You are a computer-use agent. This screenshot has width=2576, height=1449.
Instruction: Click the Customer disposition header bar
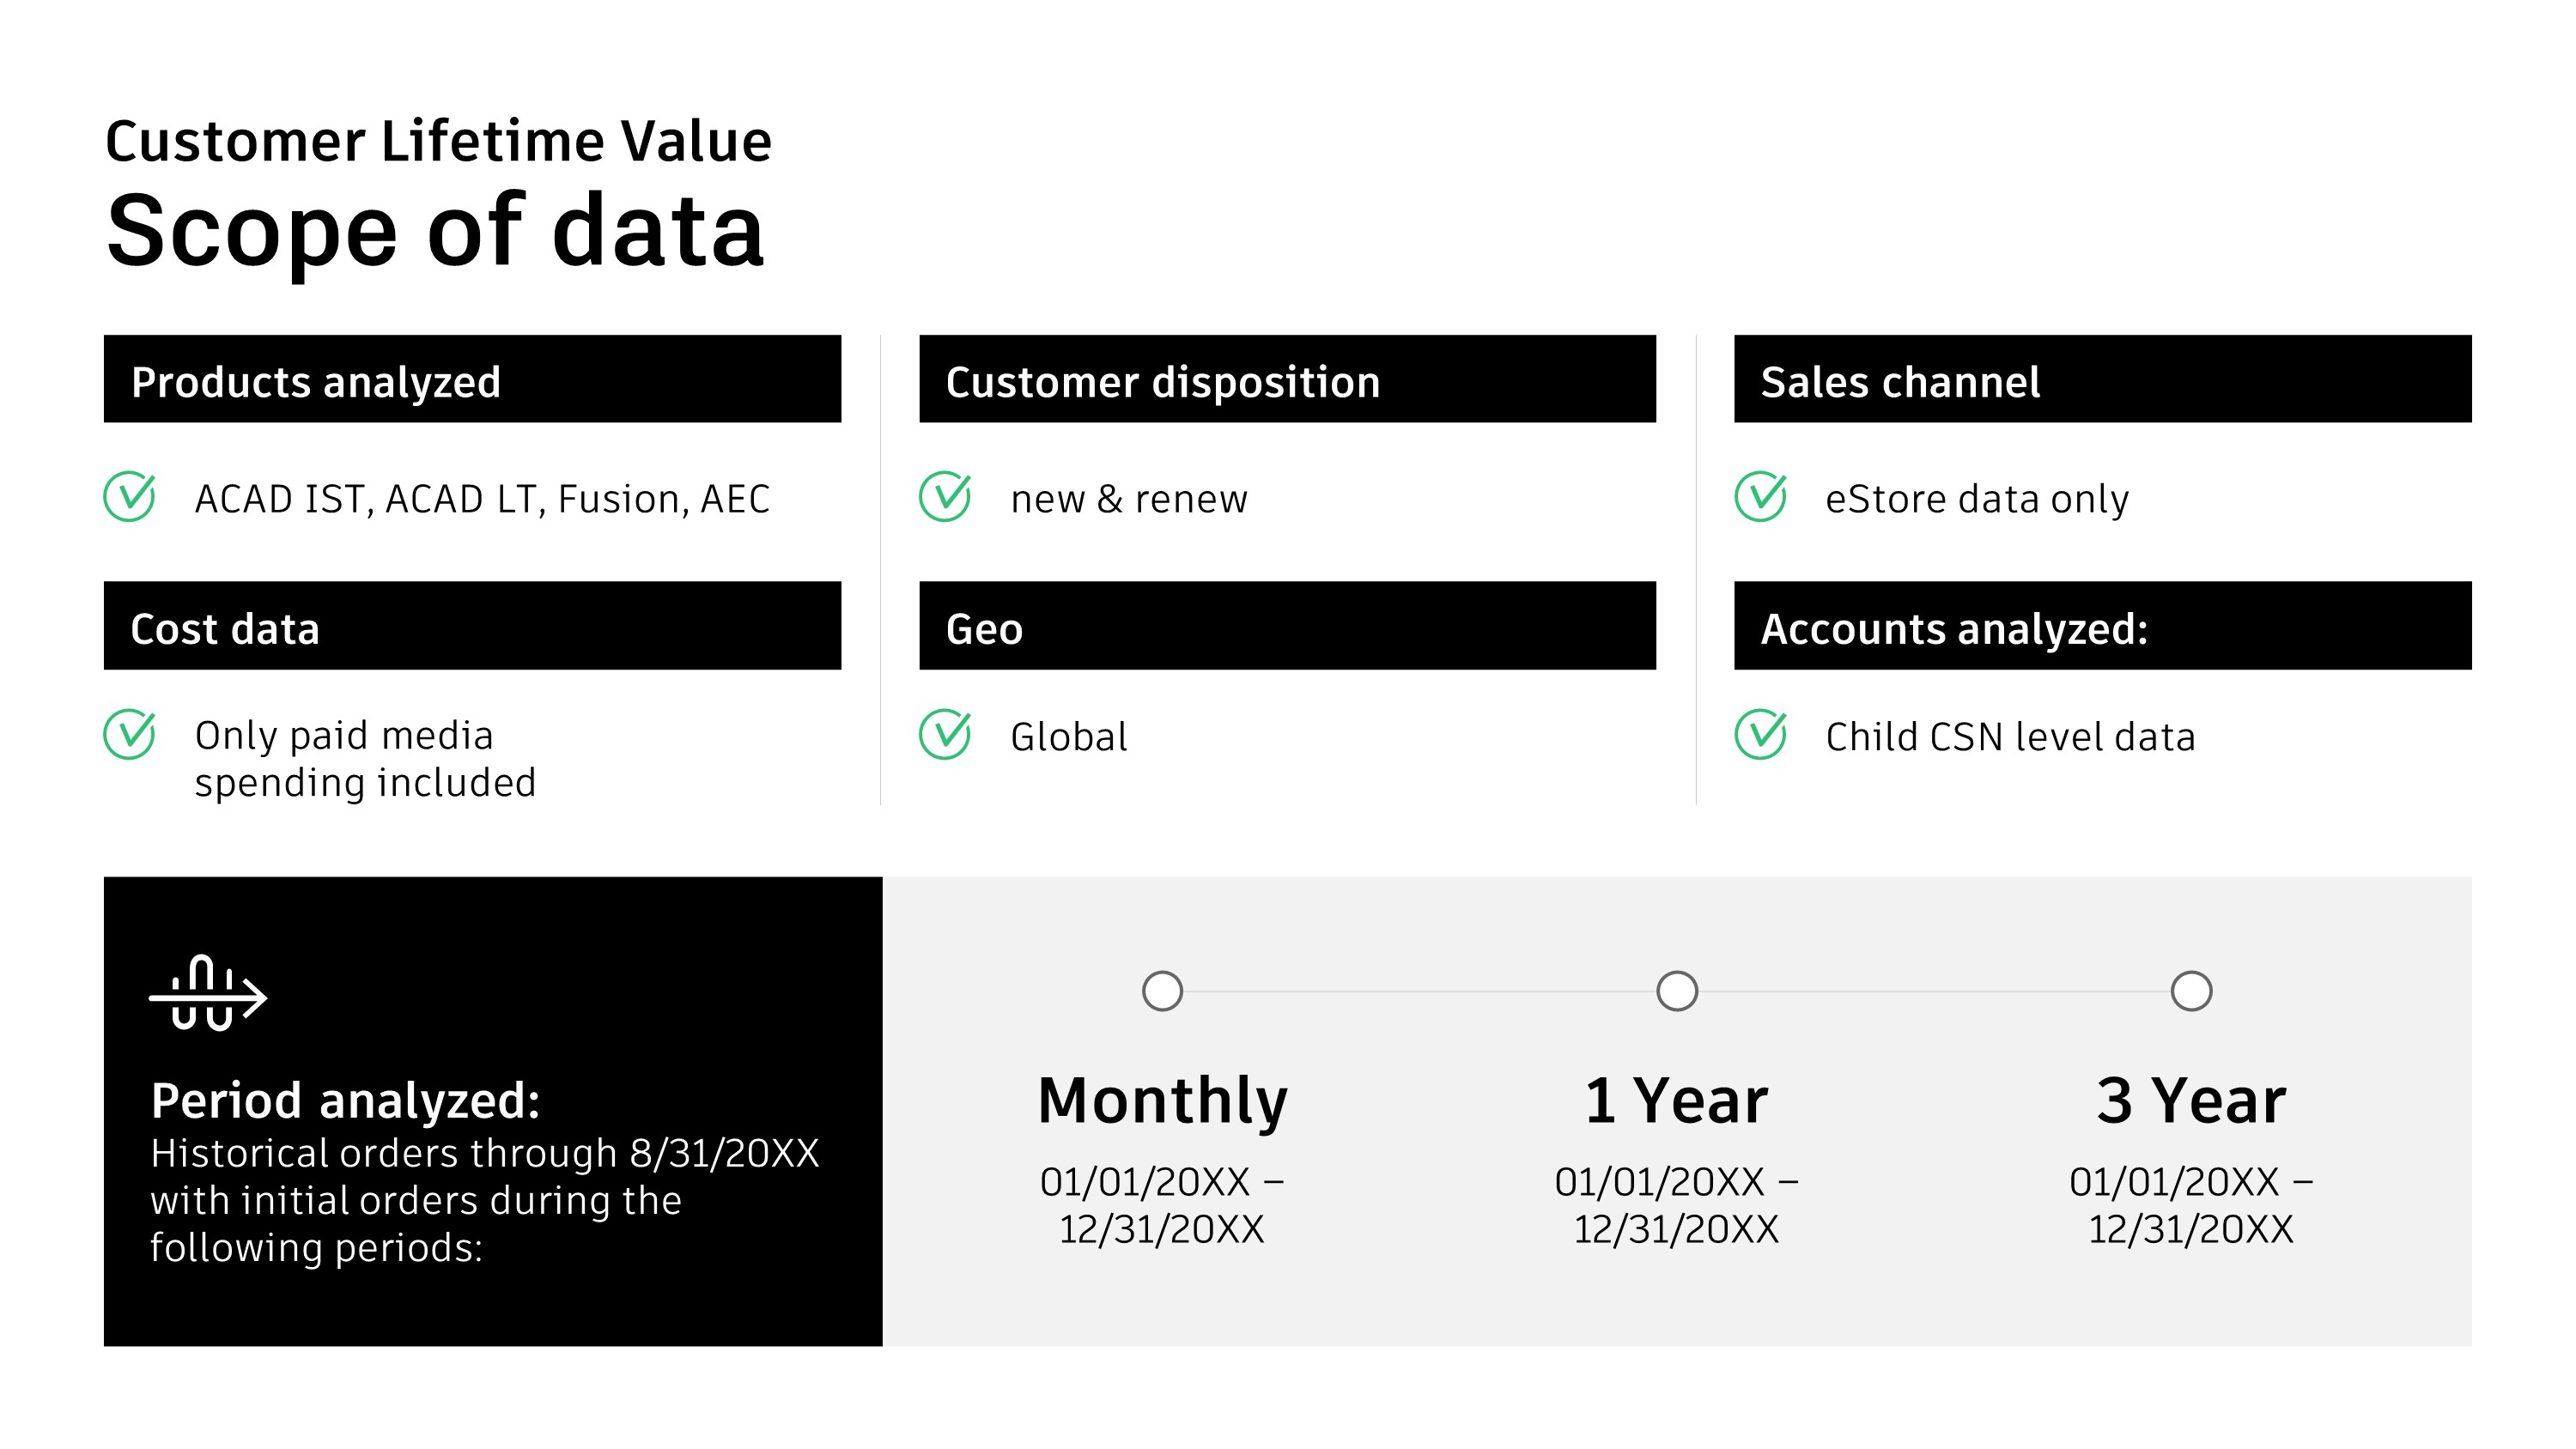coord(1287,379)
